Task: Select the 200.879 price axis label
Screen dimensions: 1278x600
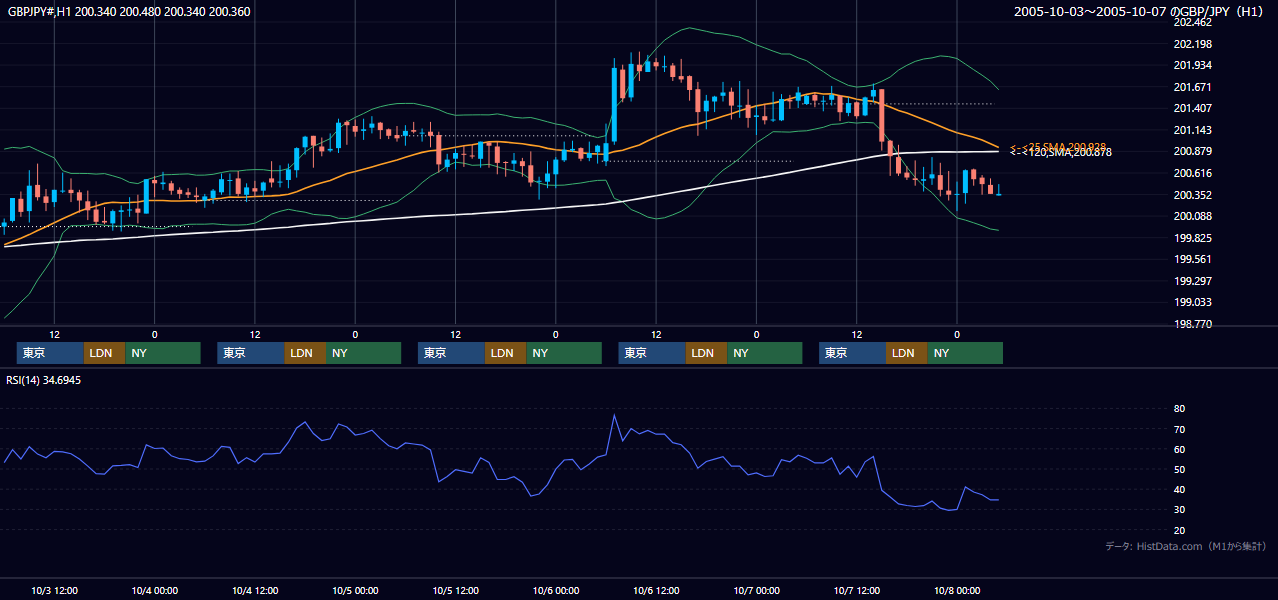Action: click(x=1192, y=152)
